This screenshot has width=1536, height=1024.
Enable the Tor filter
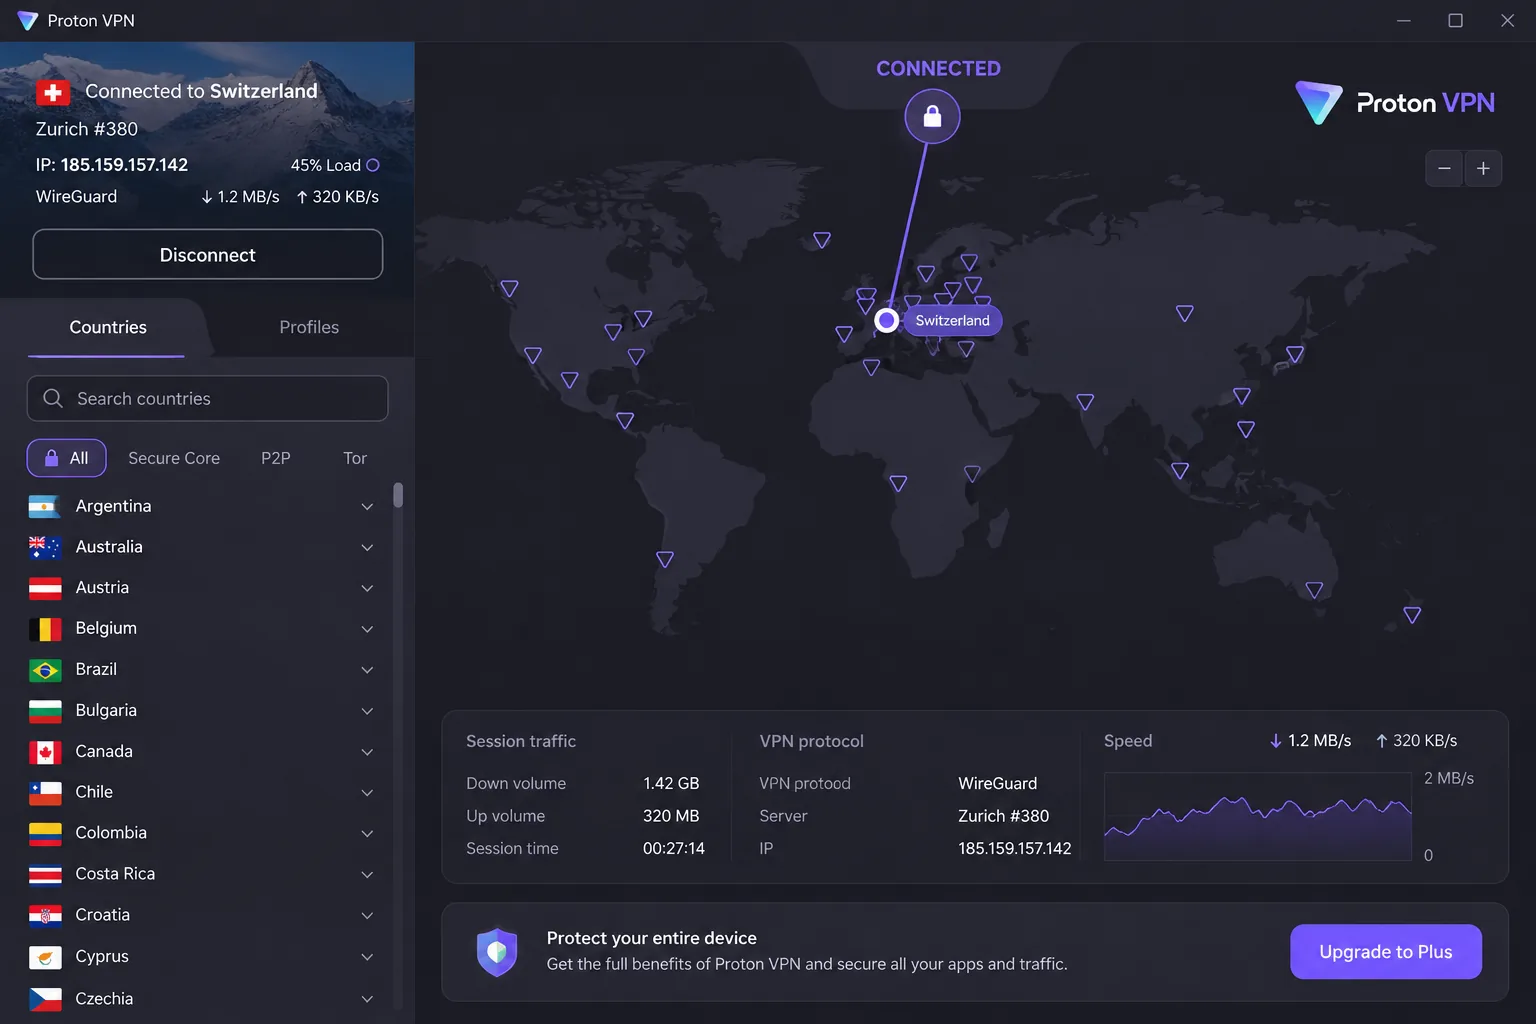355,458
